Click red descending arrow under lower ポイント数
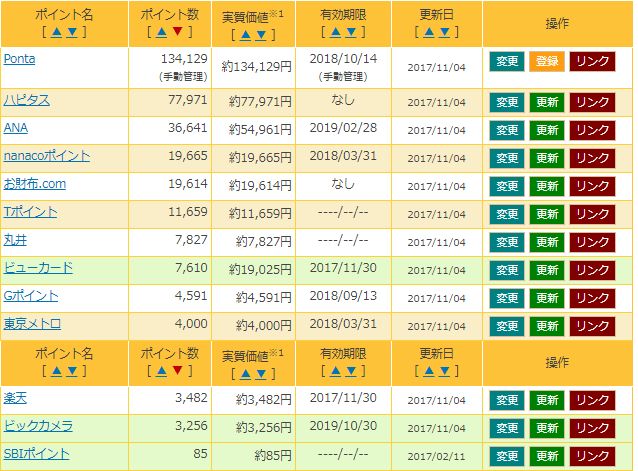Screen dimensions: 638x471 pos(177,370)
